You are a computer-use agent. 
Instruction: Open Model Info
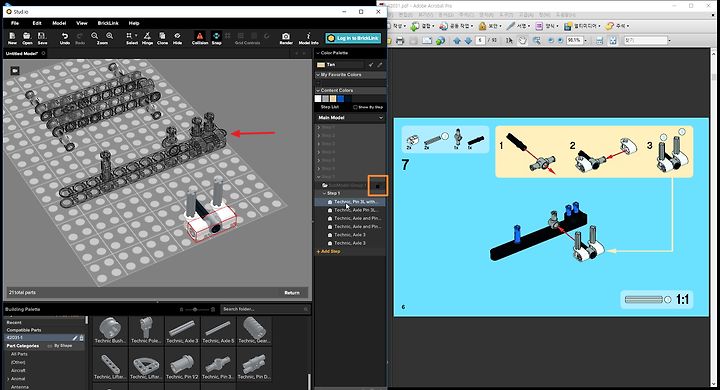click(309, 38)
